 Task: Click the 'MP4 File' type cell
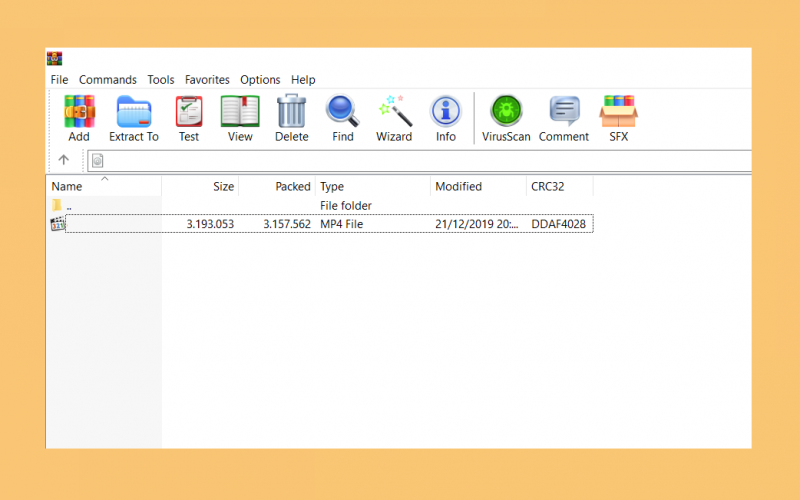pos(341,224)
